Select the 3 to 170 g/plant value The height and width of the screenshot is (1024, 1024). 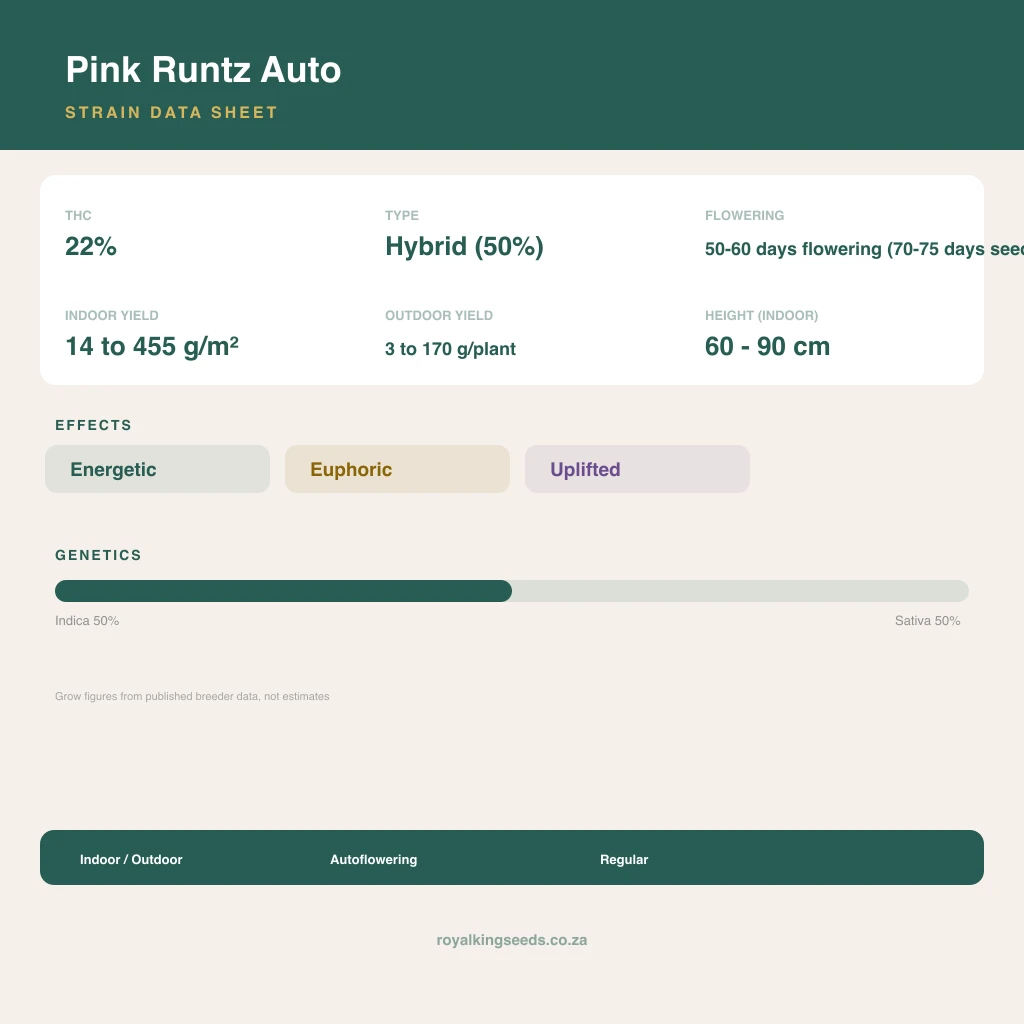(x=451, y=349)
